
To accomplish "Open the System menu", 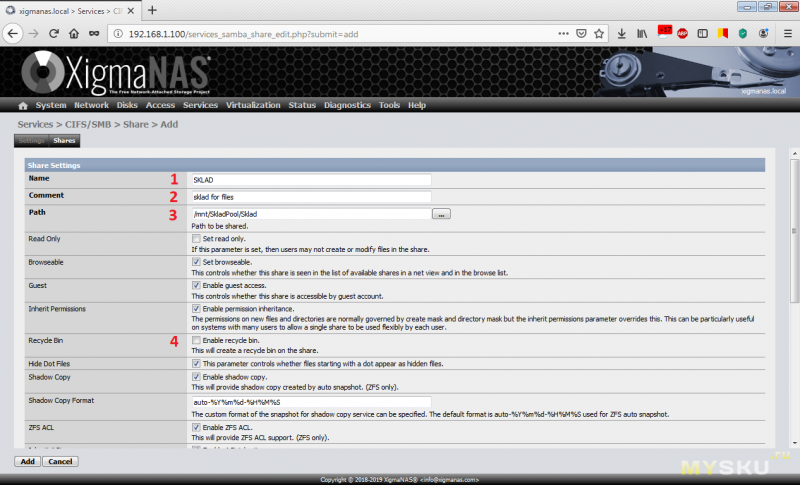I will 51,105.
